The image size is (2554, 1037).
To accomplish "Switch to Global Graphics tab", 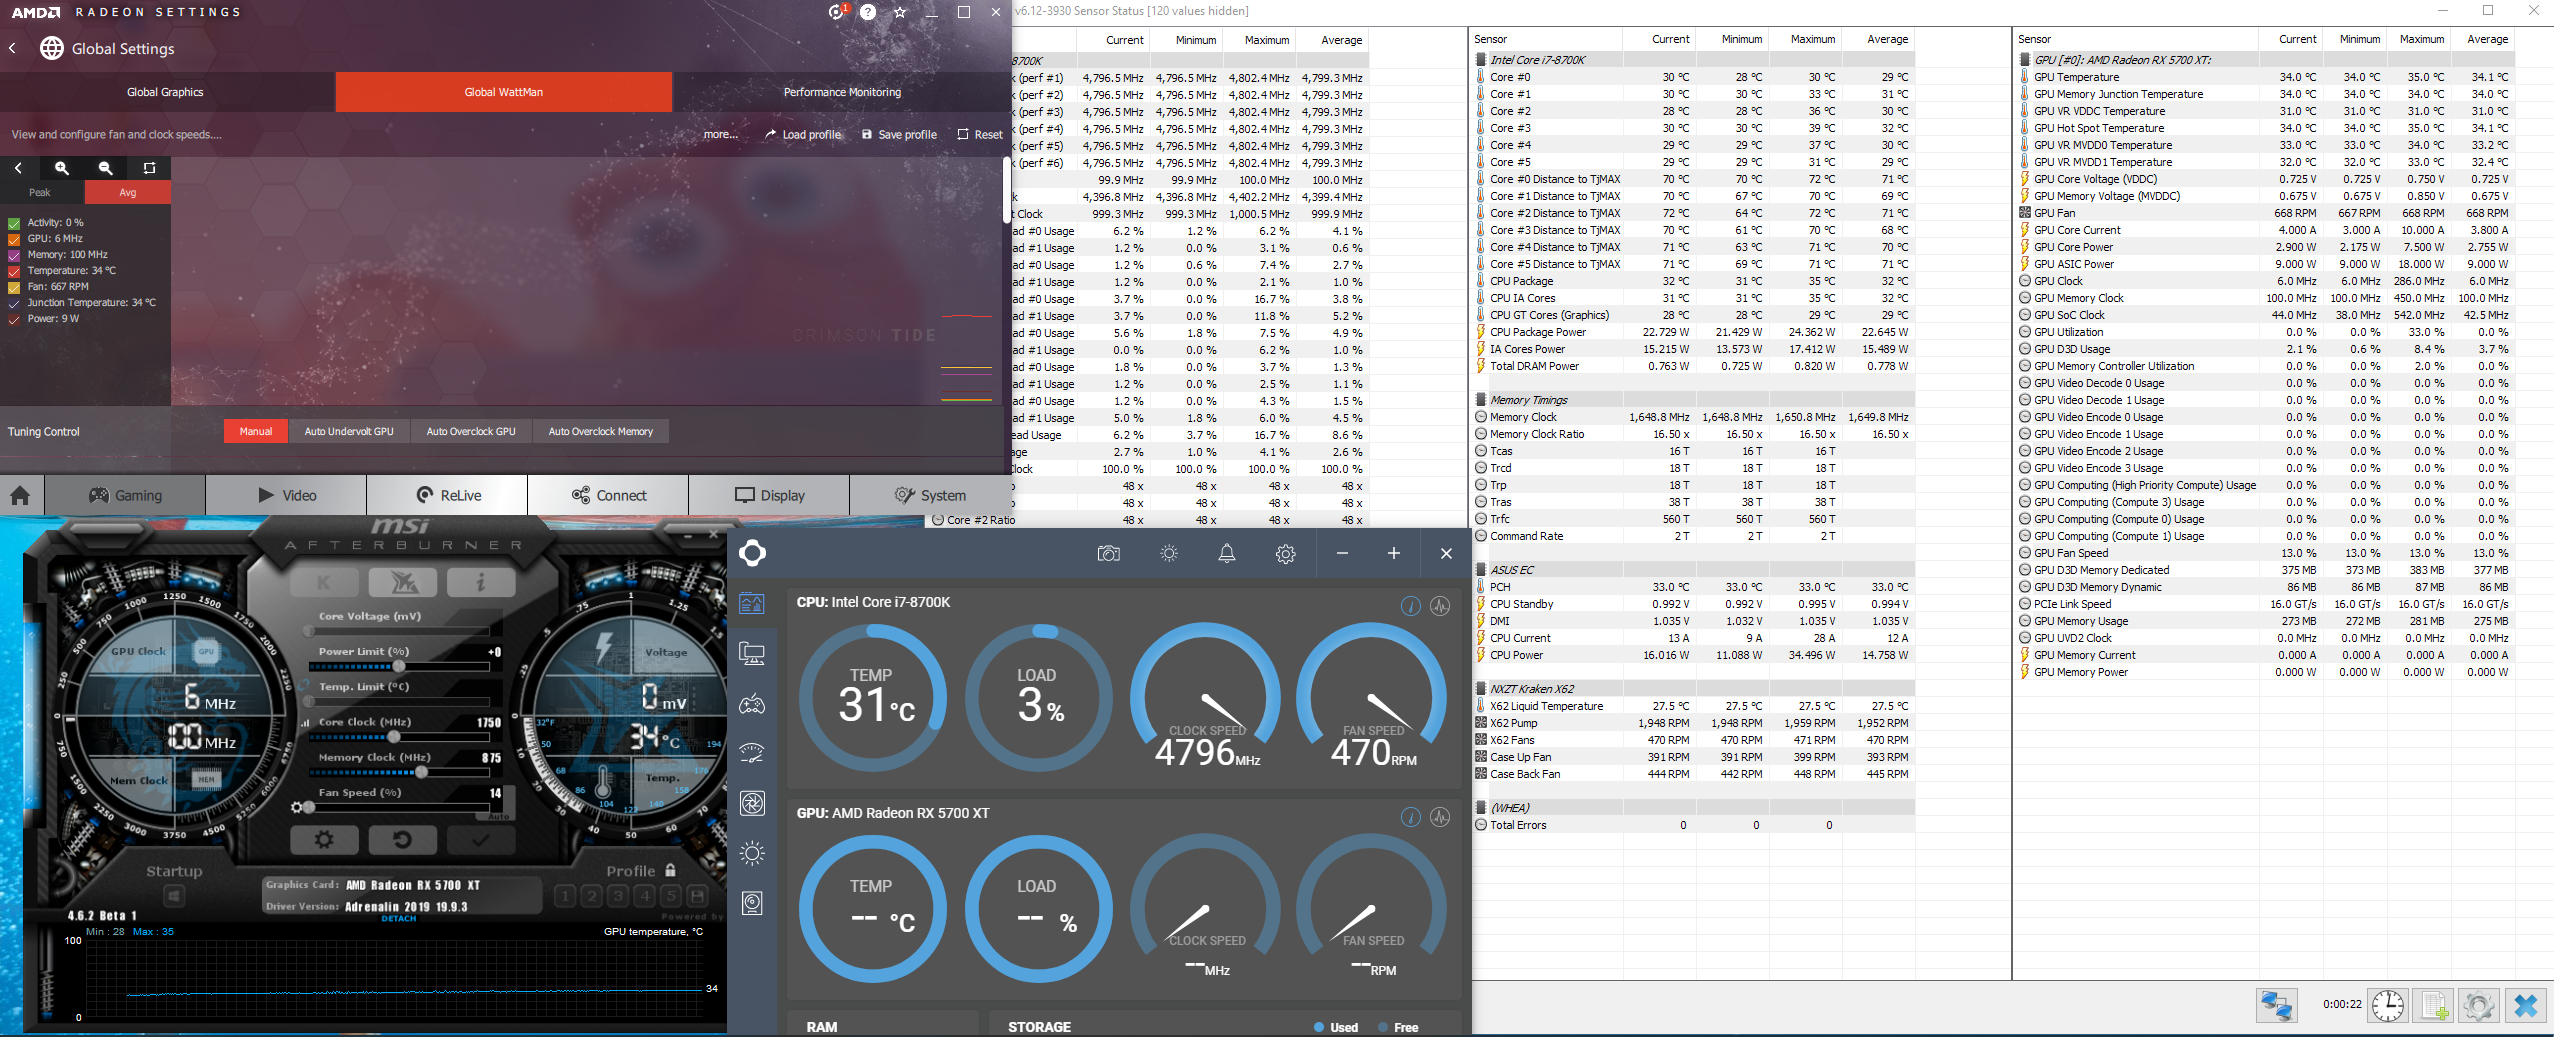I will tap(165, 92).
